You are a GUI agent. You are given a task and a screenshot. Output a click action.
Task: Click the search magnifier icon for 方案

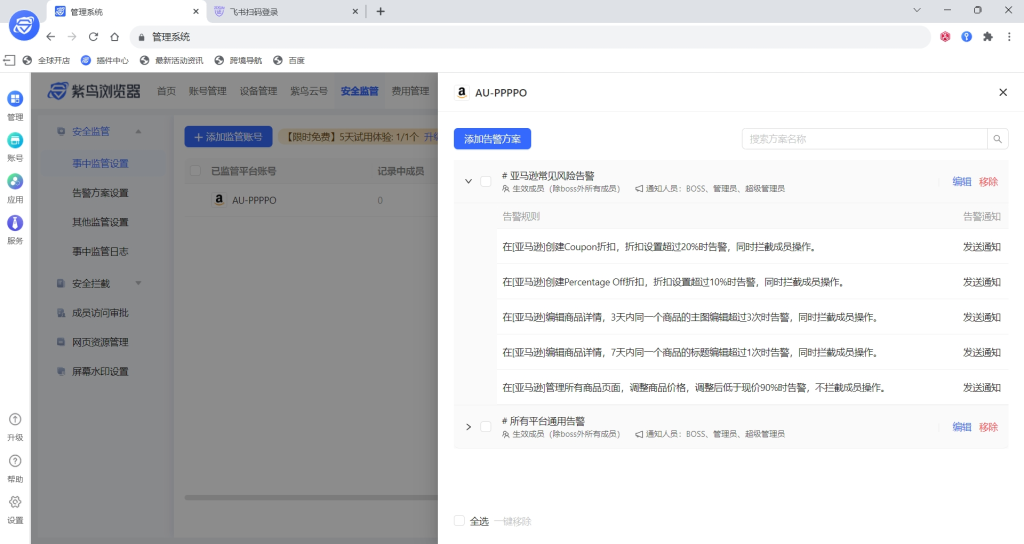tap(998, 139)
